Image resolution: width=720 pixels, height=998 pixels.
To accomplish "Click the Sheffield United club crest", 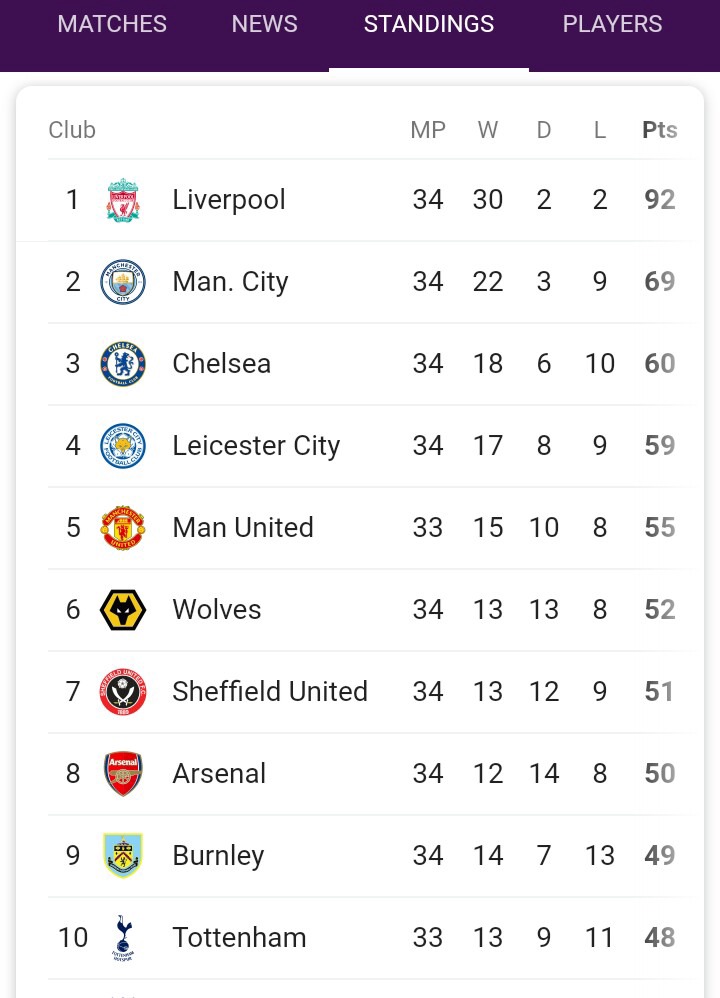I will 123,692.
